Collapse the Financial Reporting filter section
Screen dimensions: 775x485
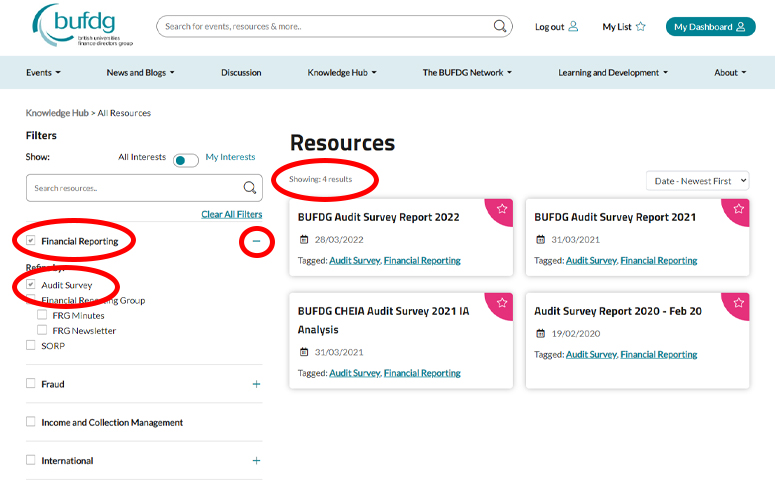256,241
